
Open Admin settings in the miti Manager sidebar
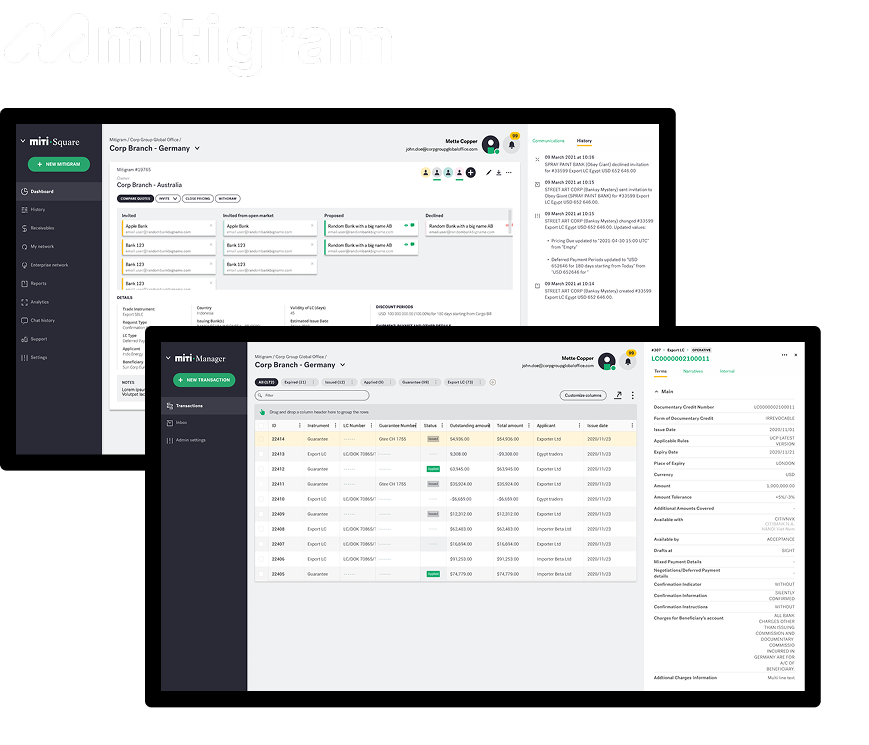click(204, 440)
